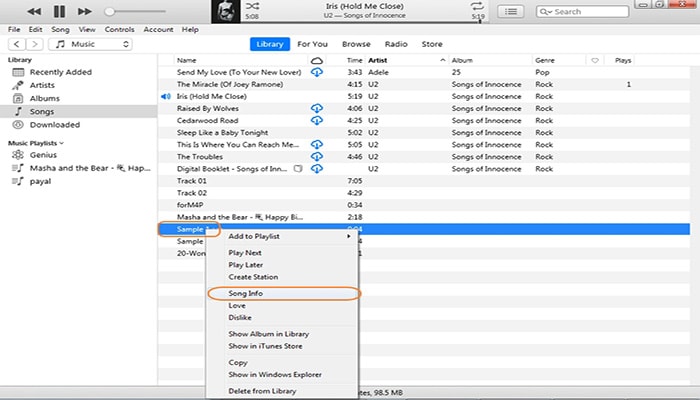Toggle shuffle mode
Viewport: 700px width, 400px height.
tap(252, 6)
